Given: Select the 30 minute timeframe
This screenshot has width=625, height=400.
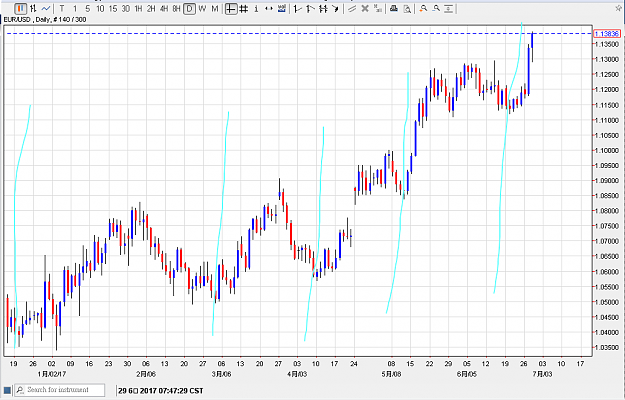Looking at the screenshot, I should (126, 8).
